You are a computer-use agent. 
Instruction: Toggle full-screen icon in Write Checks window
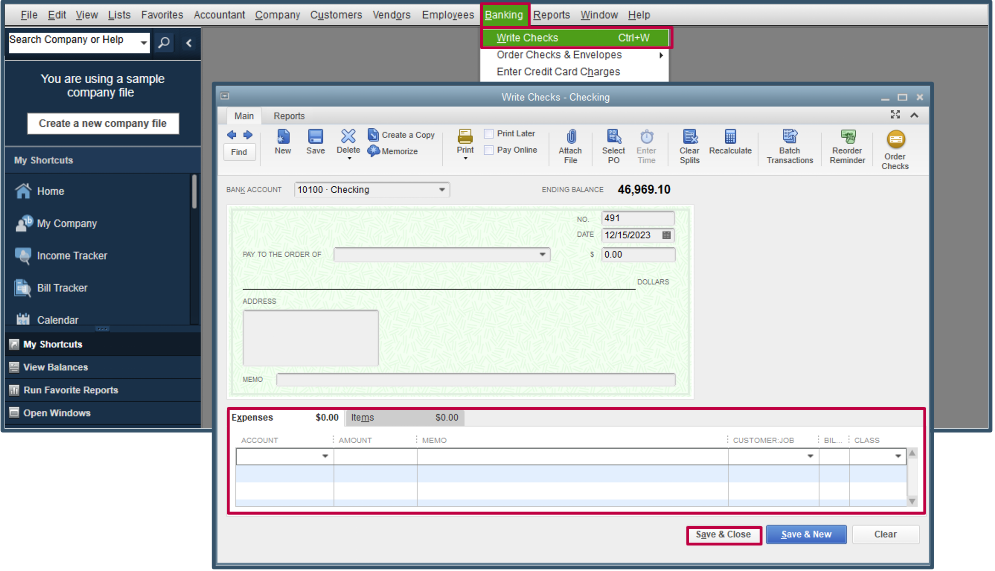(895, 115)
